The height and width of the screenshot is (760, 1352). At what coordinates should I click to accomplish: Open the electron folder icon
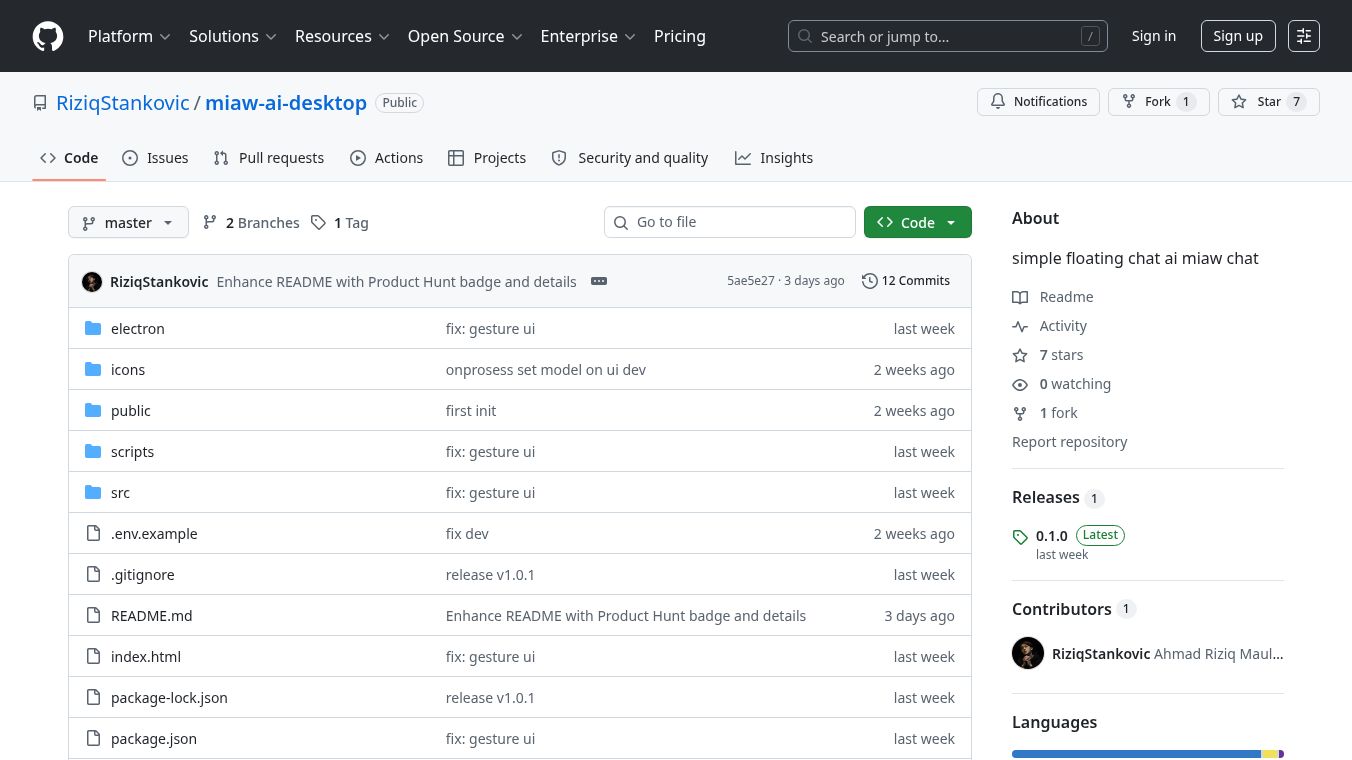tap(93, 328)
